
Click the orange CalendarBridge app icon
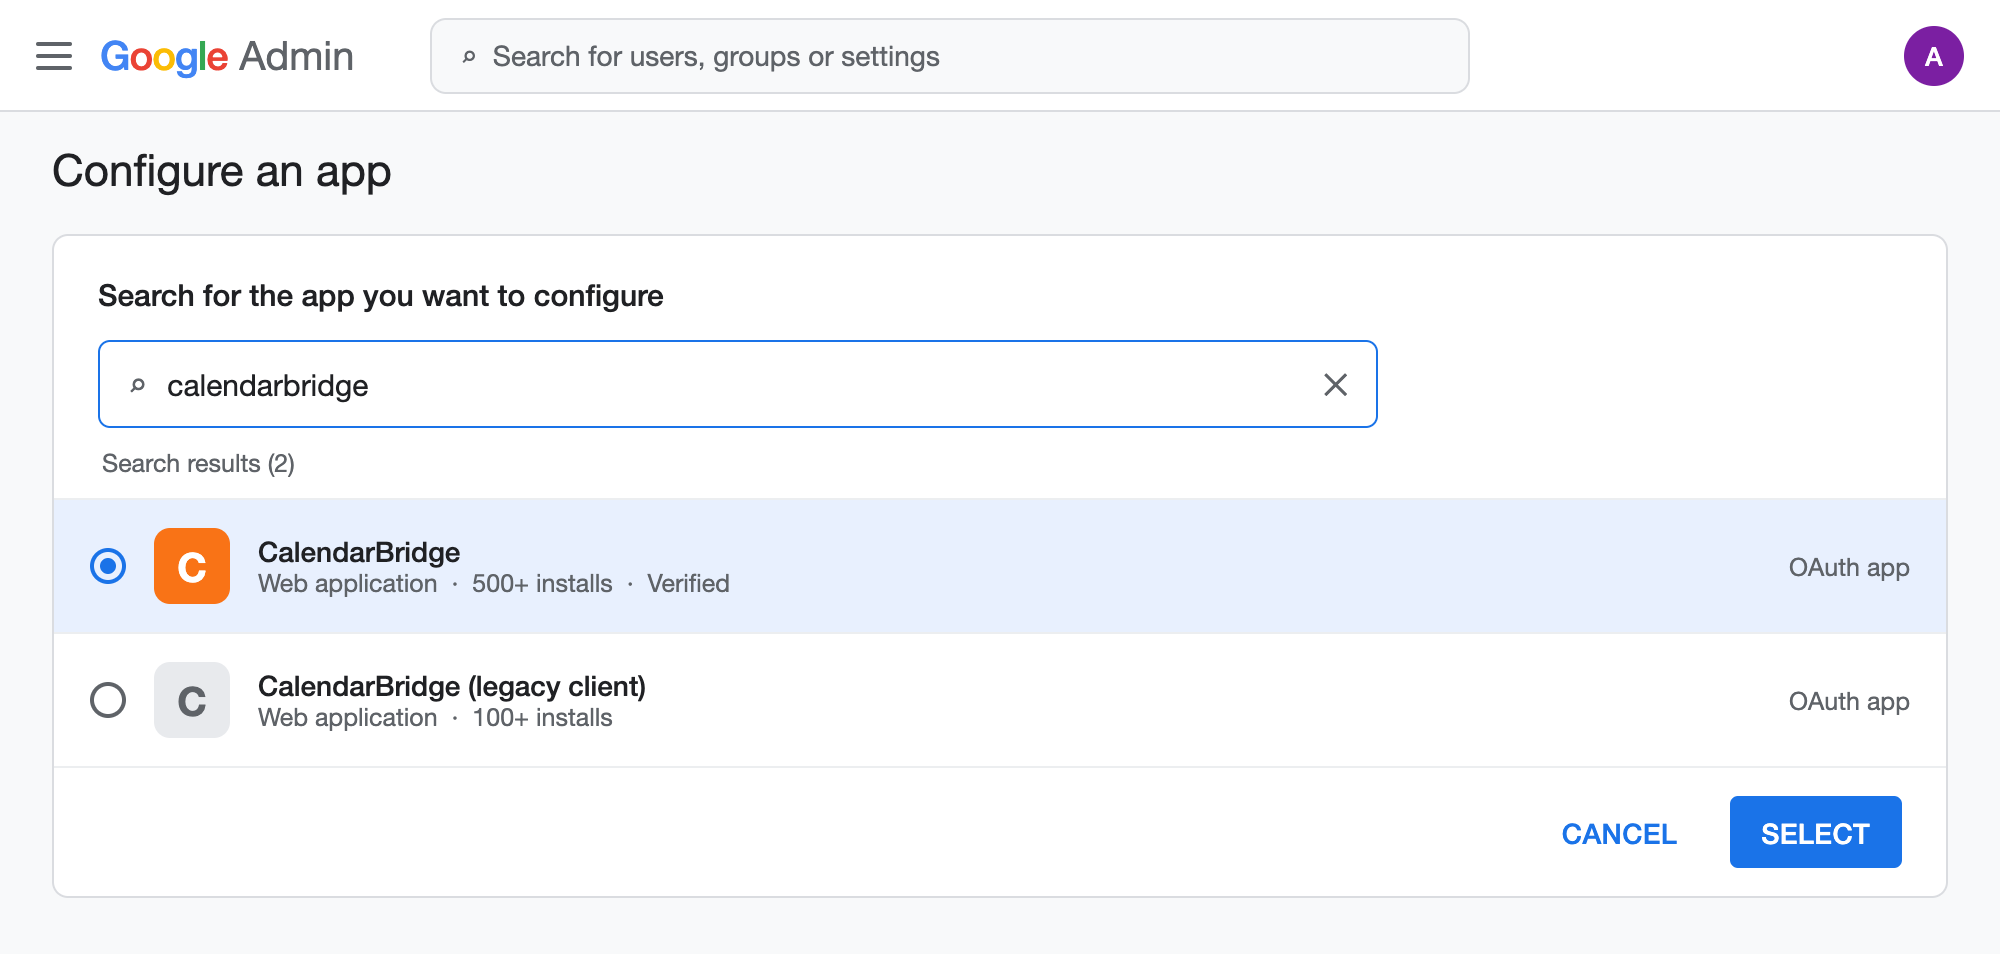tap(192, 566)
